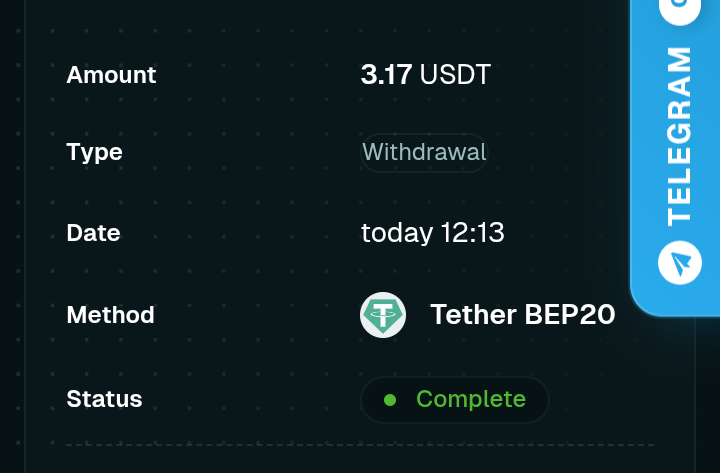Click the Amount label
Viewport: 720px width, 473px height.
(x=111, y=75)
